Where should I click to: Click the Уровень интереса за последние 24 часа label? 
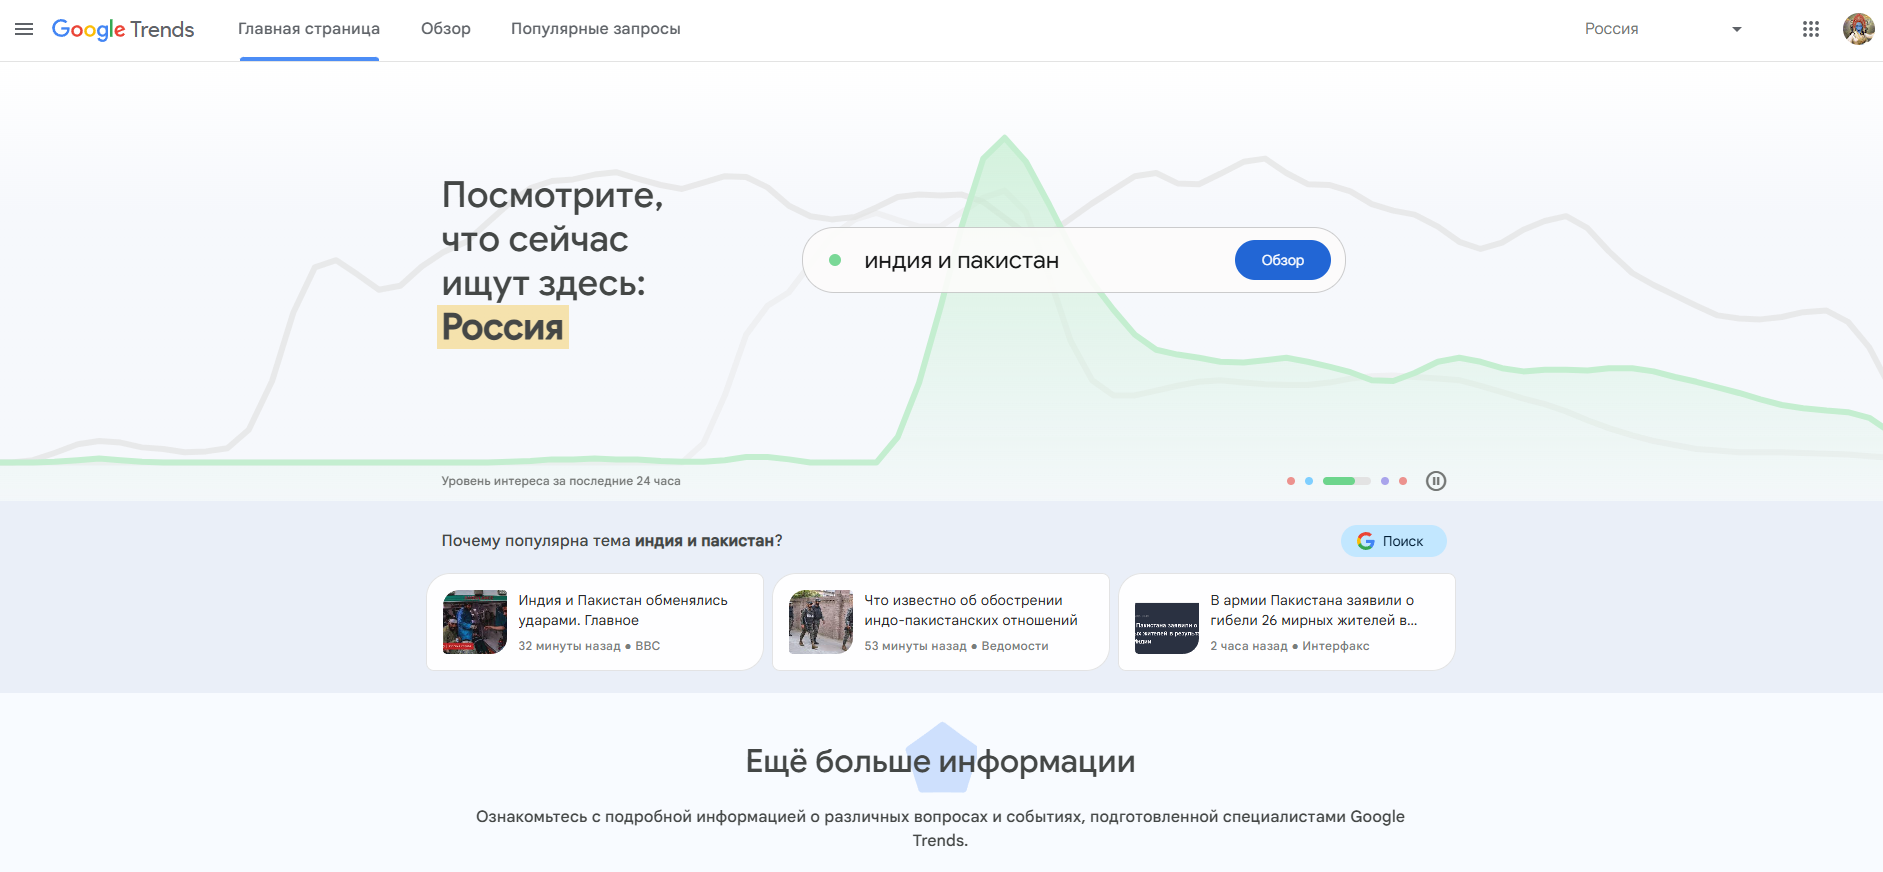(x=561, y=481)
